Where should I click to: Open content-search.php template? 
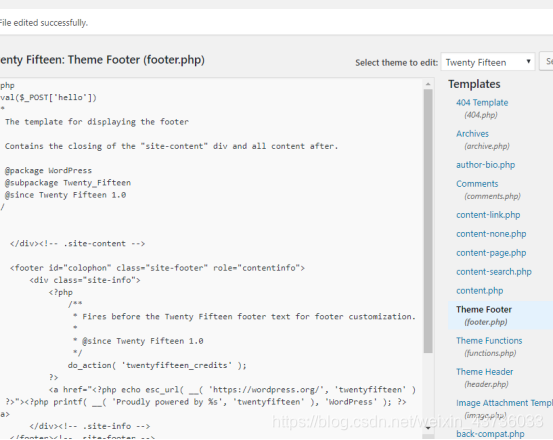tap(494, 272)
